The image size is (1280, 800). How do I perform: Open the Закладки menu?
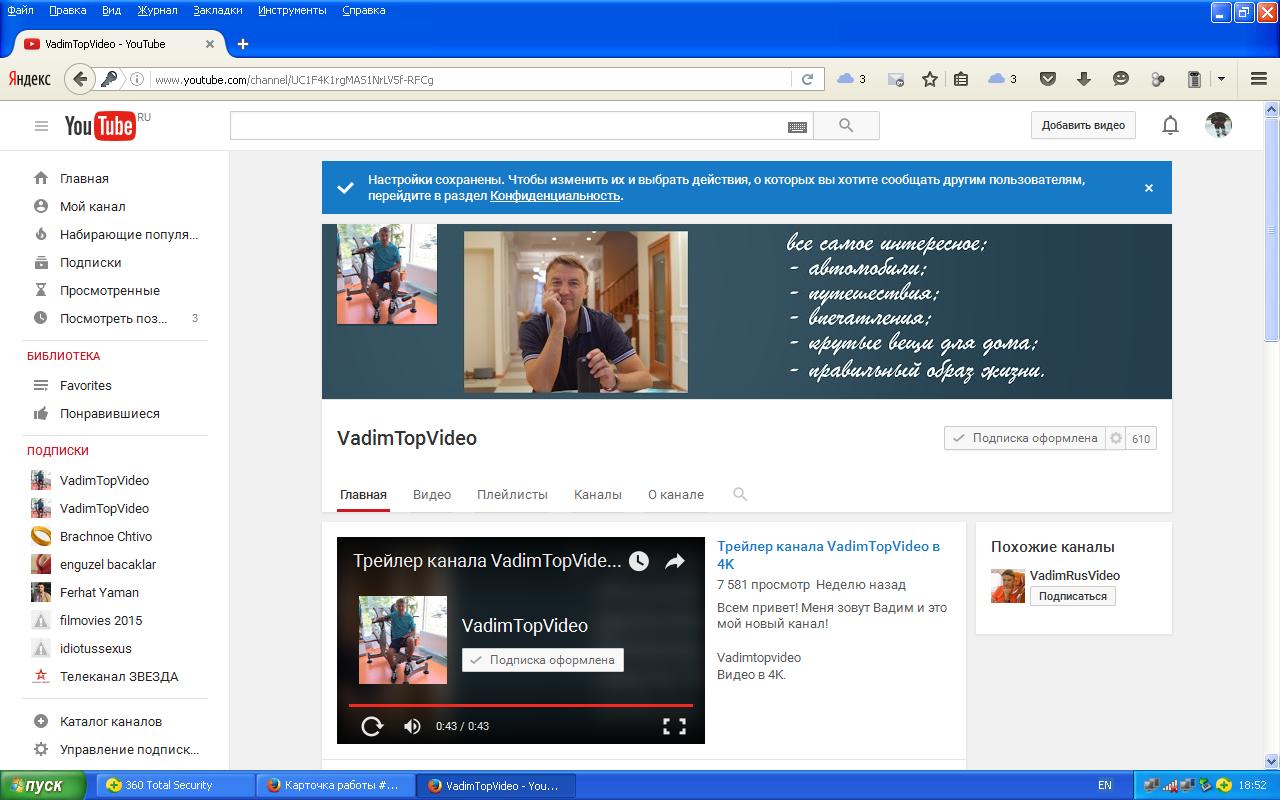pyautogui.click(x=217, y=10)
